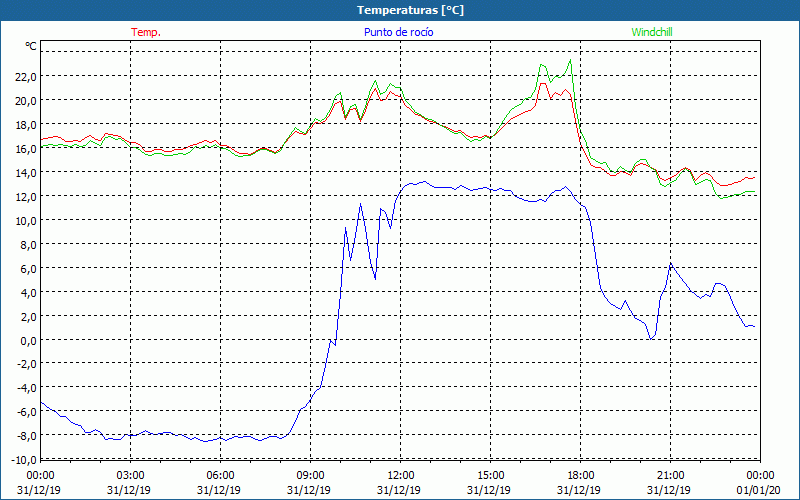The image size is (800, 500).
Task: Click the 14,0 y-axis value
Action: [27, 172]
